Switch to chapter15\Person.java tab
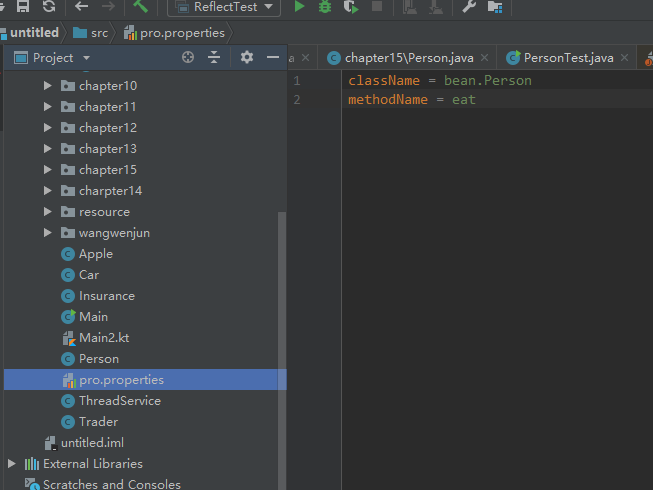The image size is (653, 490). (x=409, y=58)
